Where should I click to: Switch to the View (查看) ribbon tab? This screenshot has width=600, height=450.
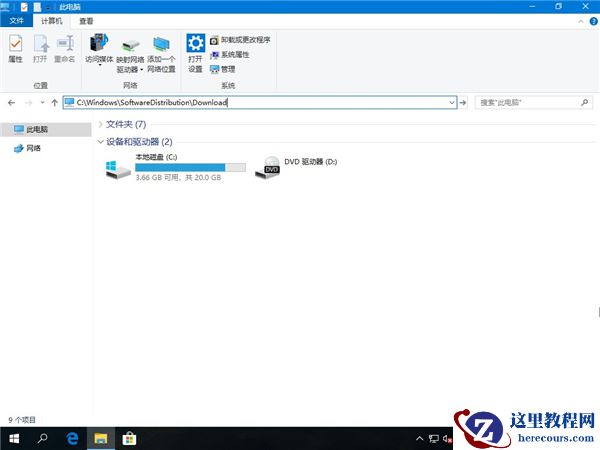coord(86,21)
